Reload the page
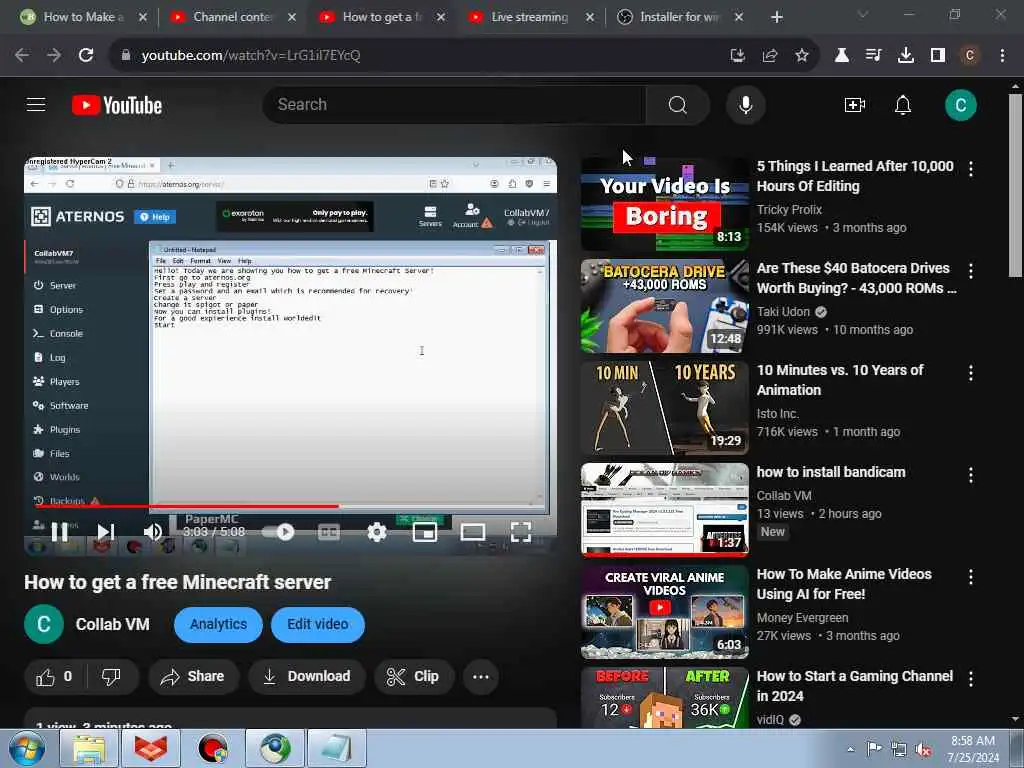This screenshot has height=768, width=1024. tap(86, 56)
